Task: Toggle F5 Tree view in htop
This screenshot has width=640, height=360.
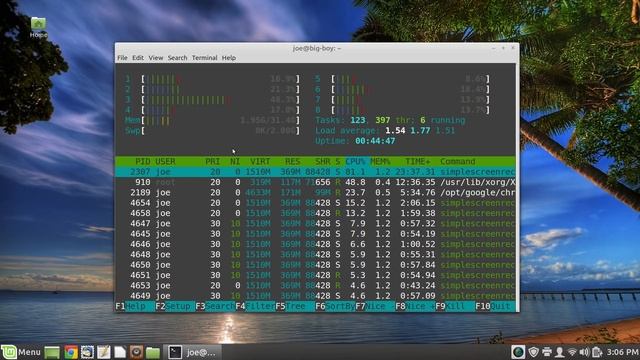Action: (x=295, y=306)
